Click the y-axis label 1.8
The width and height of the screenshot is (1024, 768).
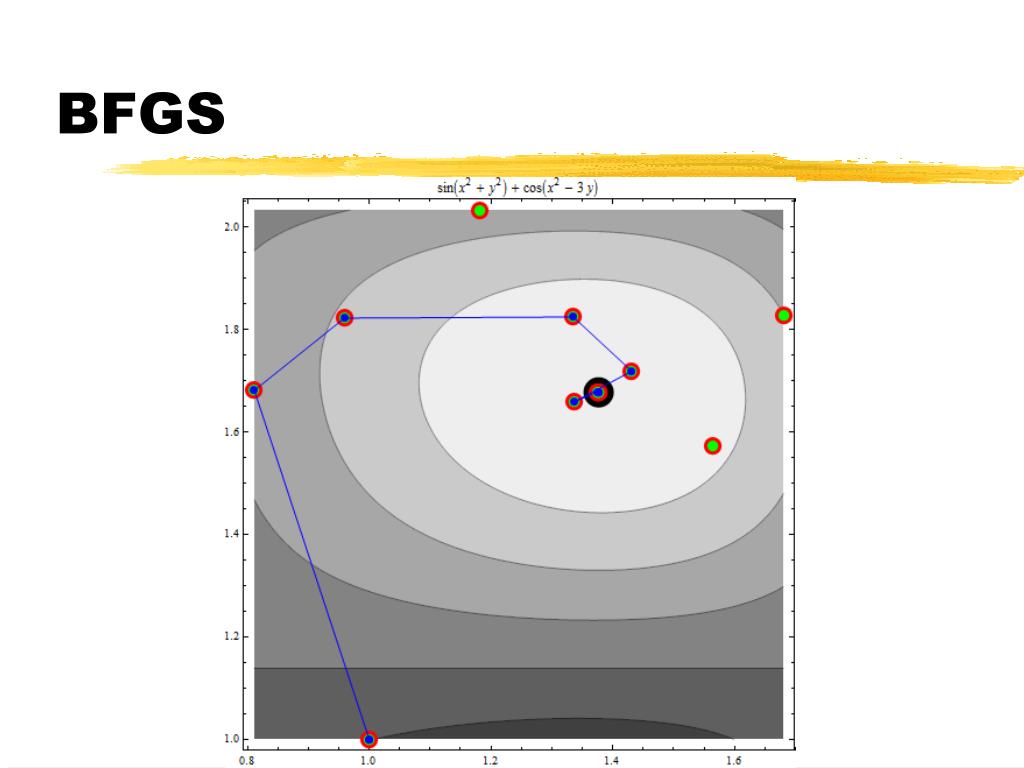232,329
